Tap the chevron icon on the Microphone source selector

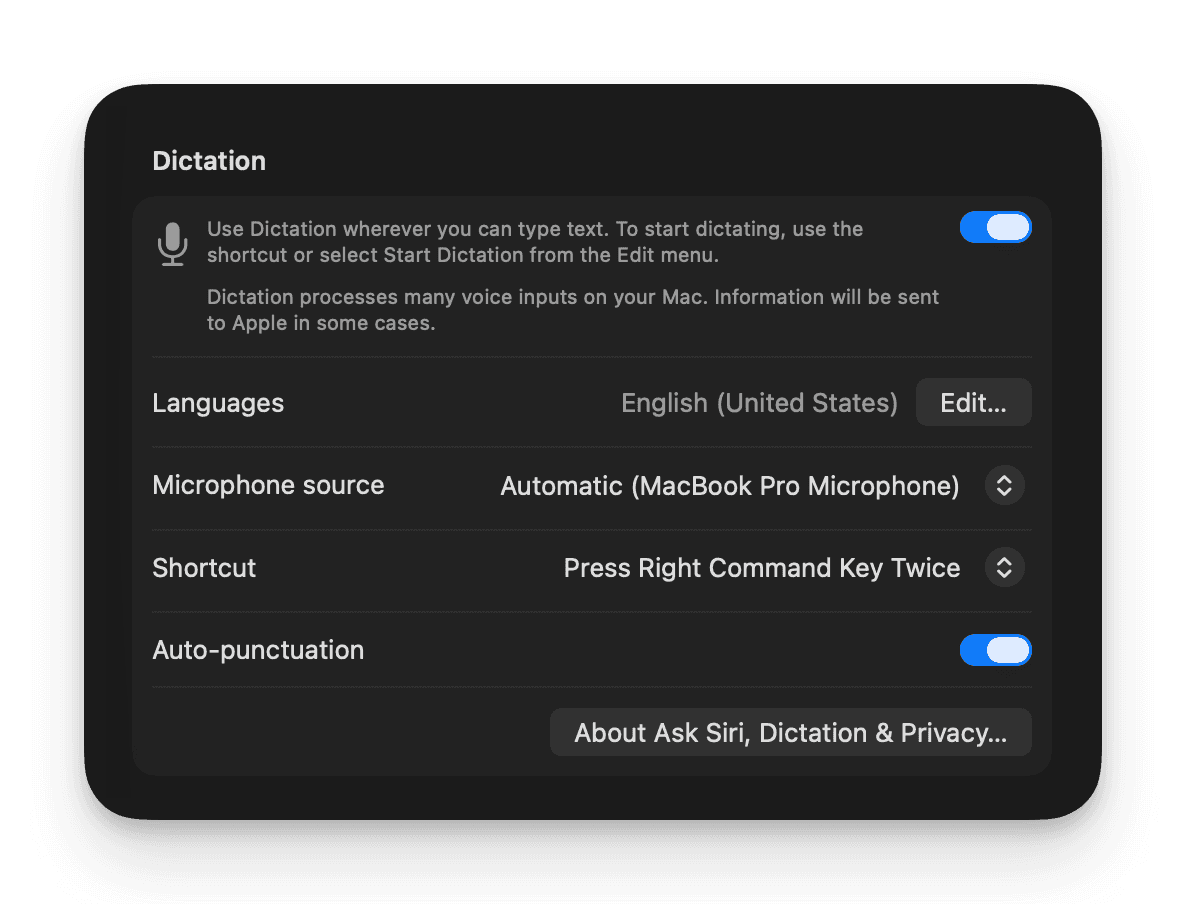1004,485
